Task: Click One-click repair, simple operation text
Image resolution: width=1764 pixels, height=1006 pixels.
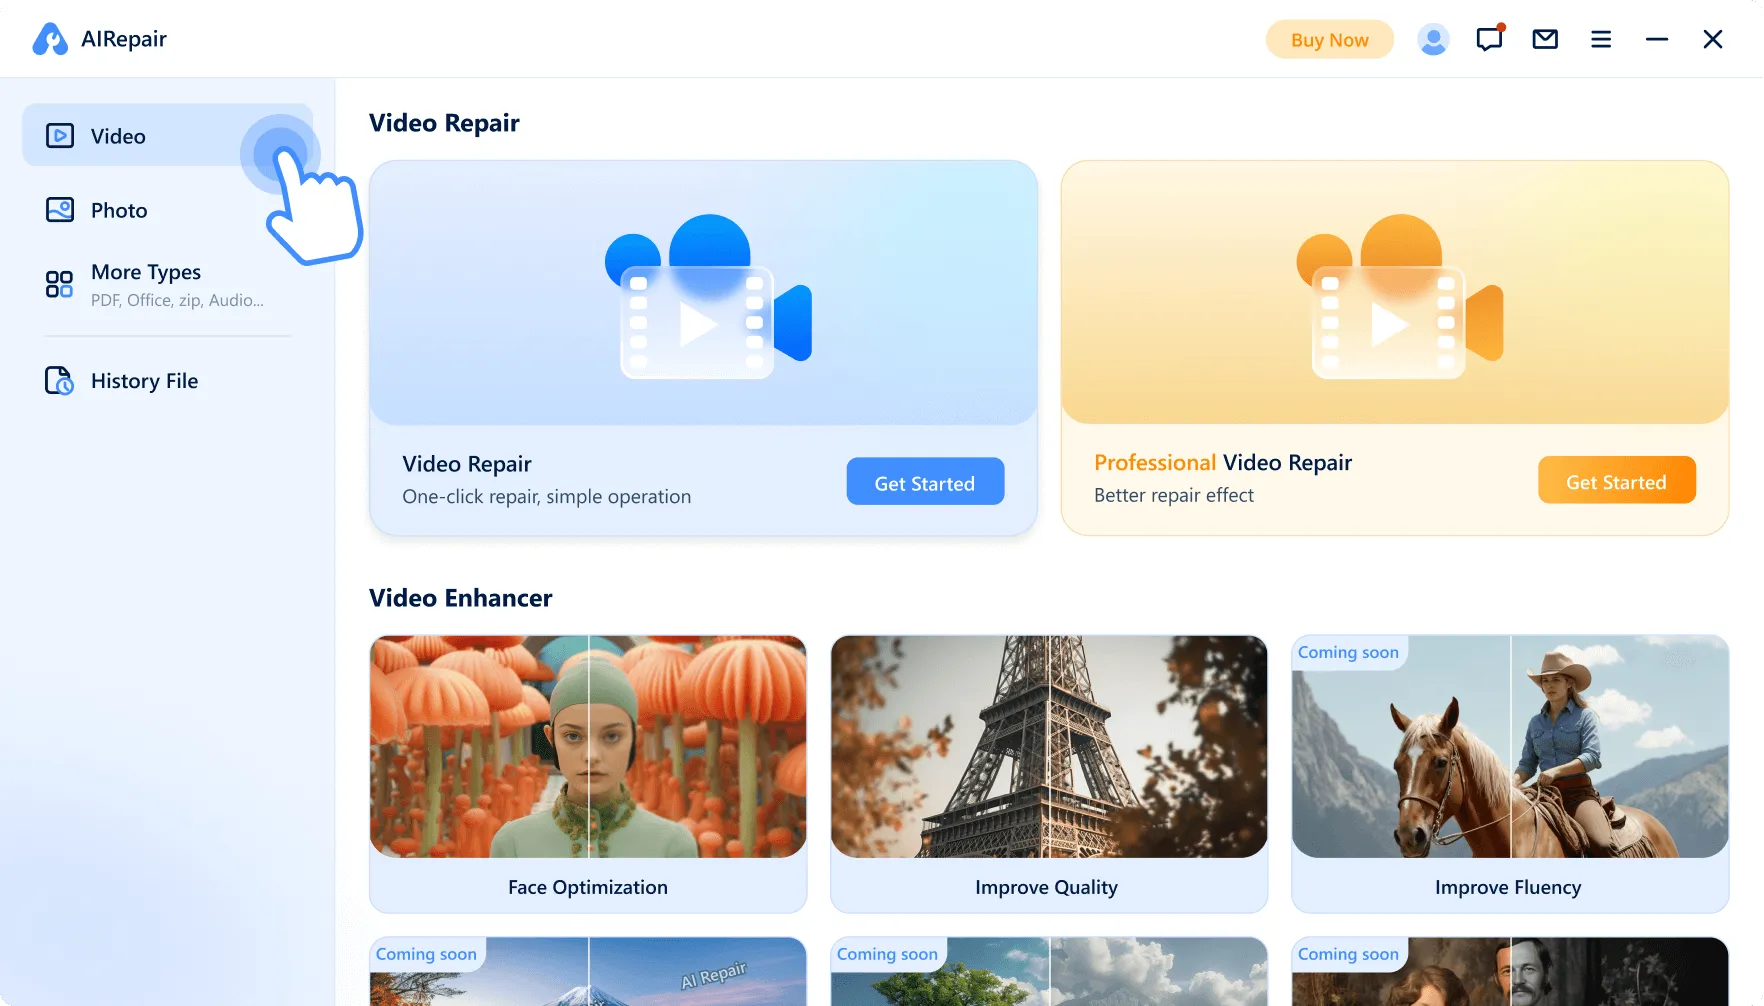Action: pyautogui.click(x=546, y=497)
